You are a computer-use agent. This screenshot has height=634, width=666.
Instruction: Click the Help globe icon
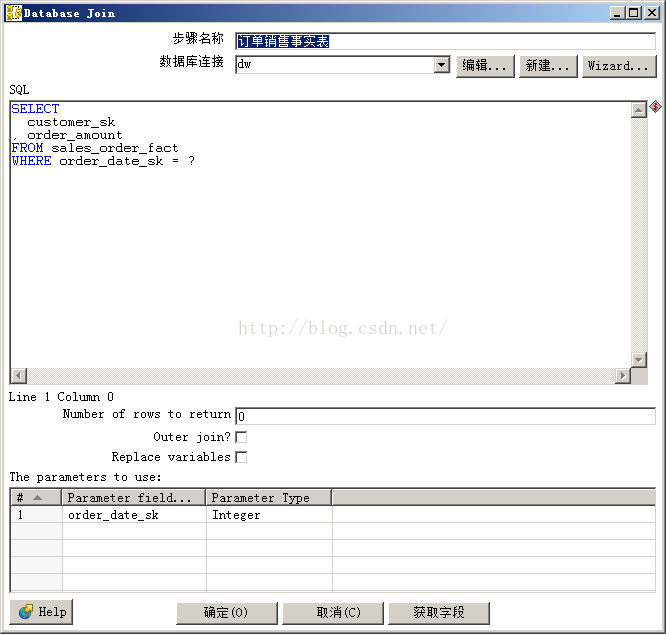(x=25, y=612)
